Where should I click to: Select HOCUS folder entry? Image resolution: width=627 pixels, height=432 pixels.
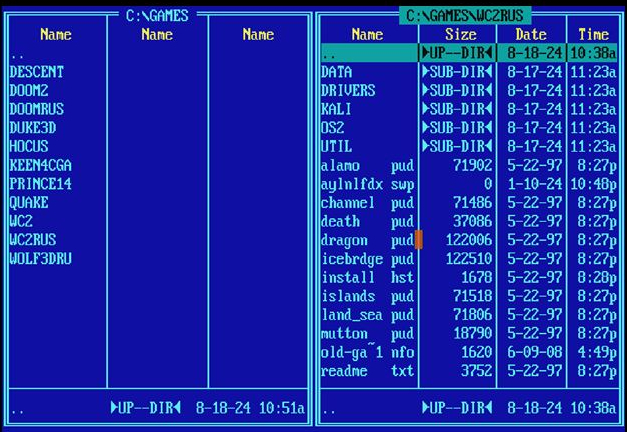29,146
